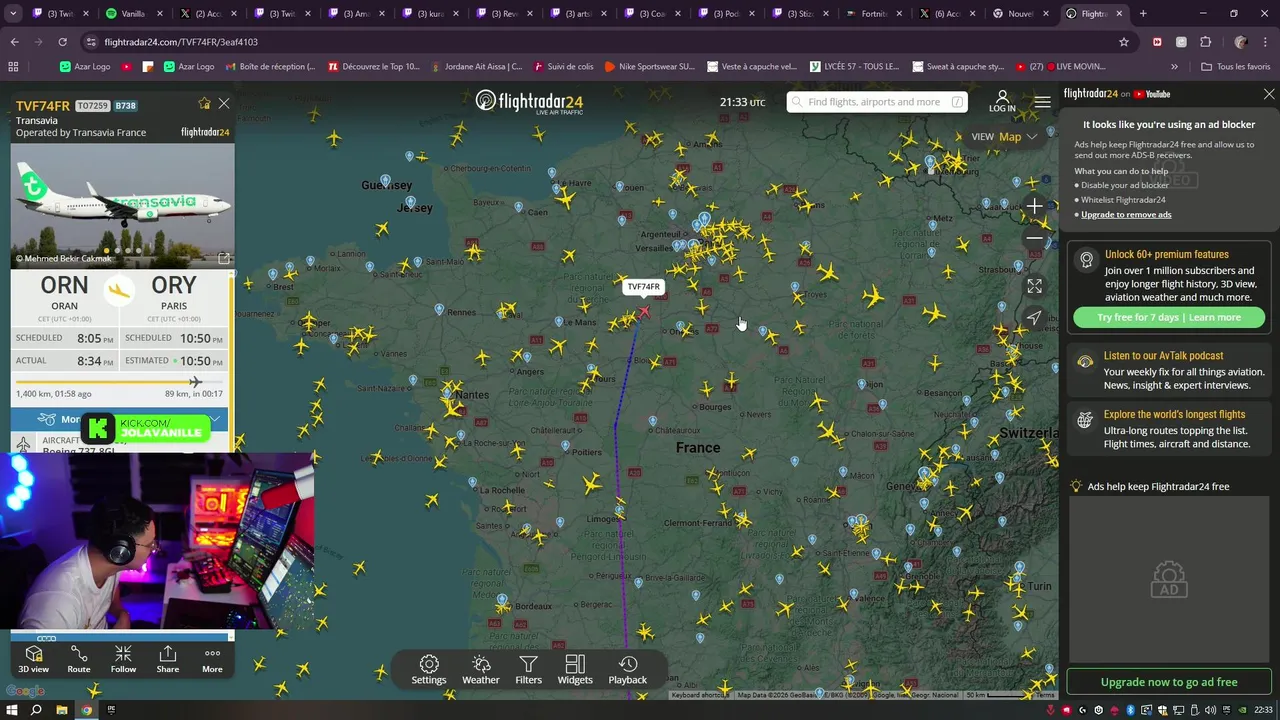
Task: Open the Weather overlay options
Action: pos(480,670)
